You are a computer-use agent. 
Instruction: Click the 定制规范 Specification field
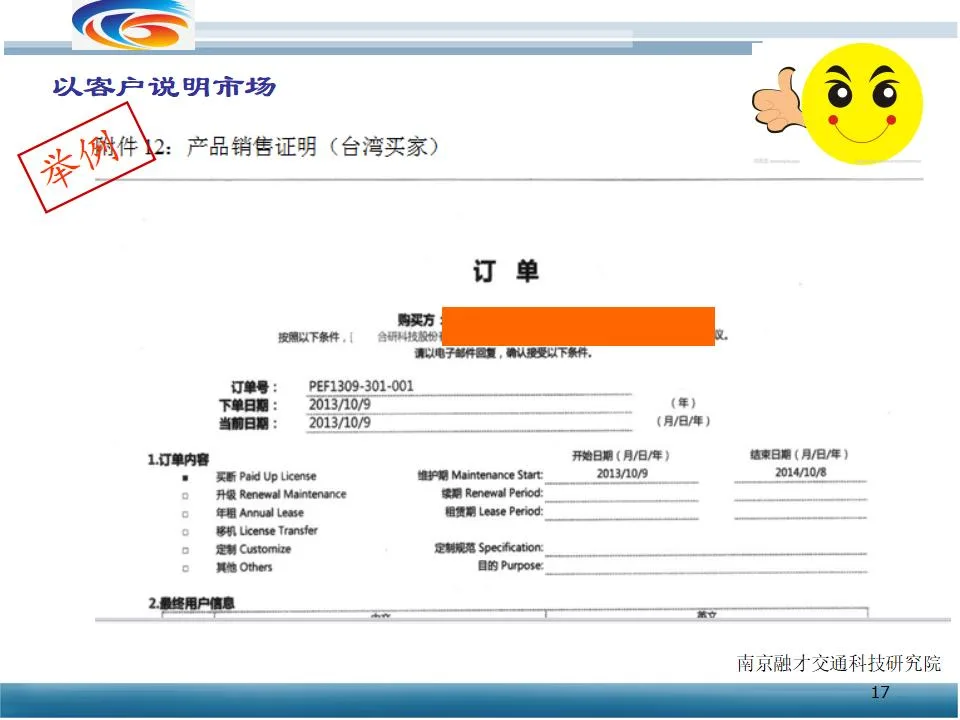(706, 547)
